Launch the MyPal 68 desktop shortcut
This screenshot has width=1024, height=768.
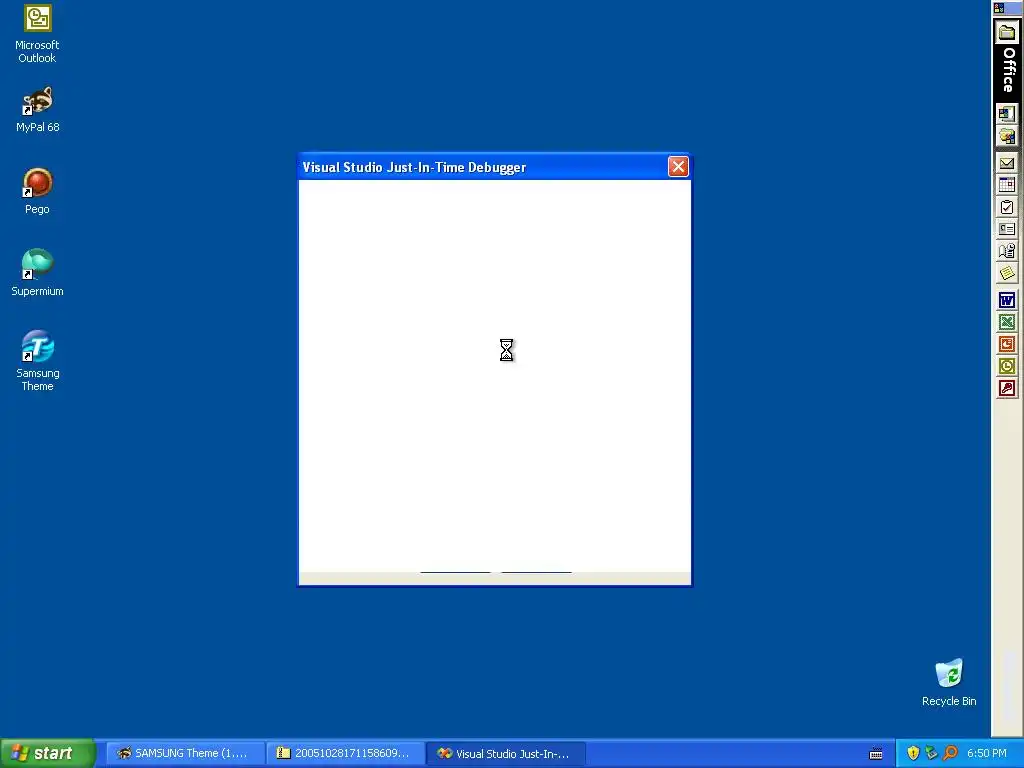click(37, 110)
